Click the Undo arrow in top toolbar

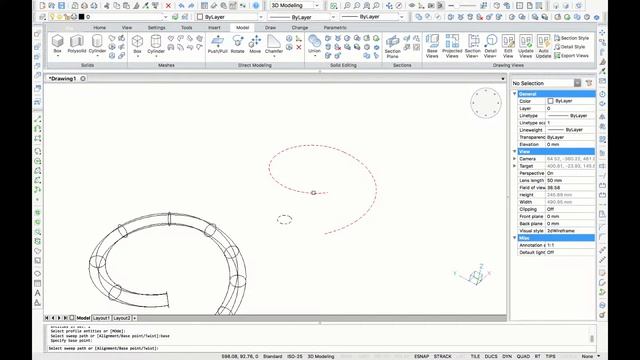(x=182, y=6)
